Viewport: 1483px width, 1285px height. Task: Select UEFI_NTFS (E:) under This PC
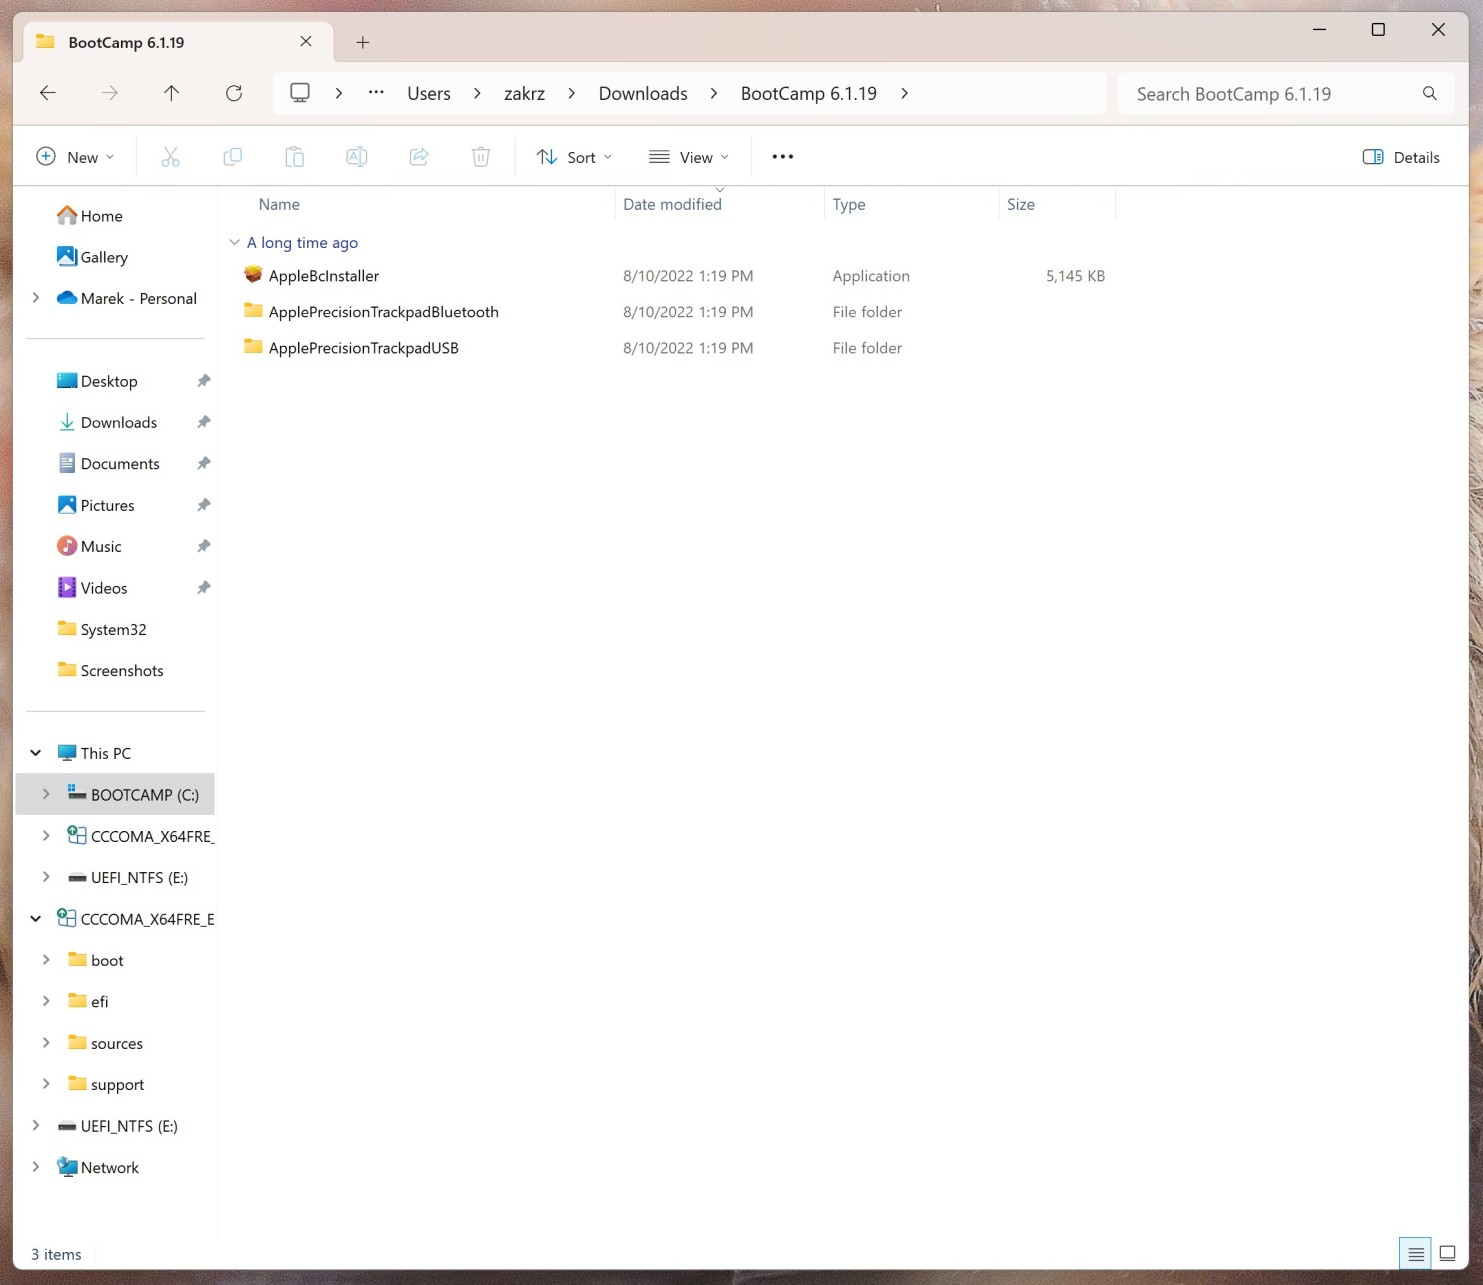pos(139,877)
